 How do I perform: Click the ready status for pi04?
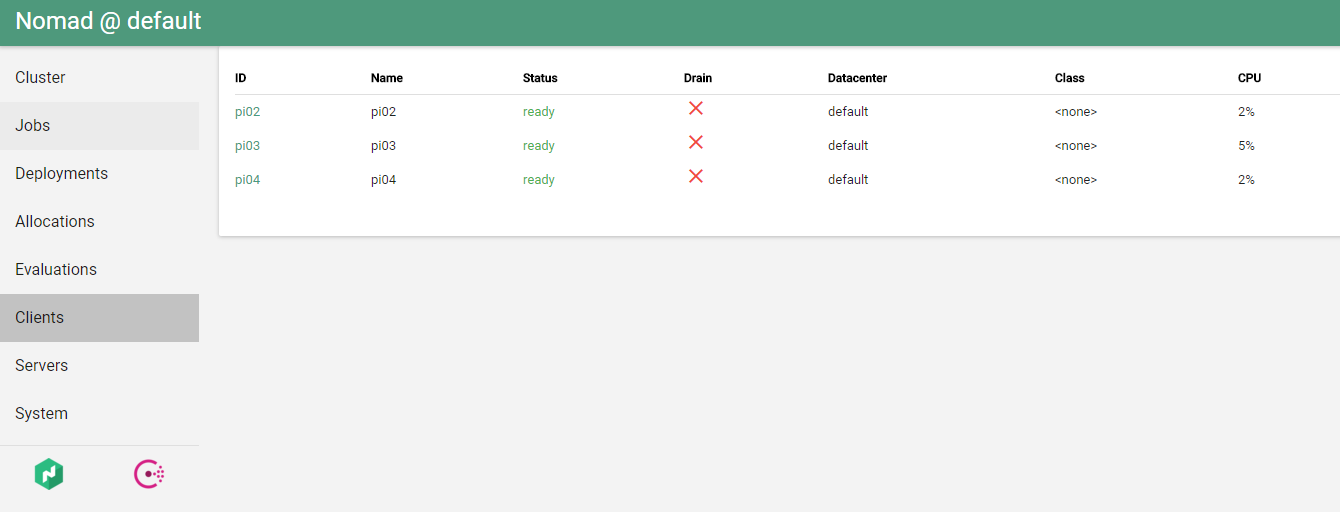539,180
